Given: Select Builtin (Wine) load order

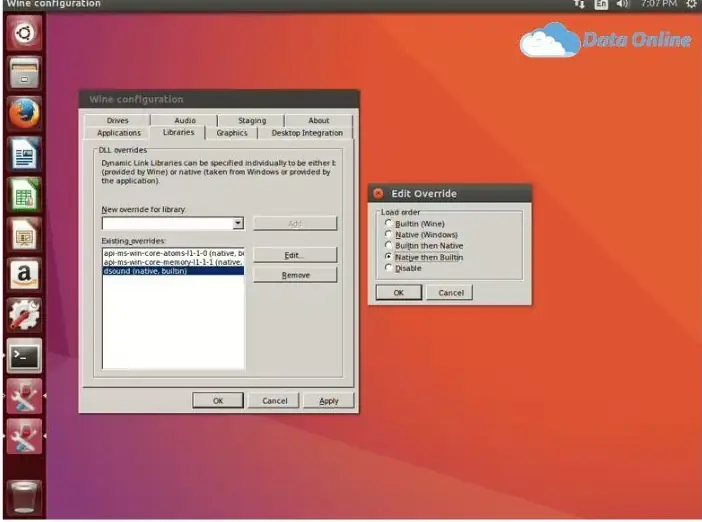Looking at the screenshot, I should pos(415,223).
